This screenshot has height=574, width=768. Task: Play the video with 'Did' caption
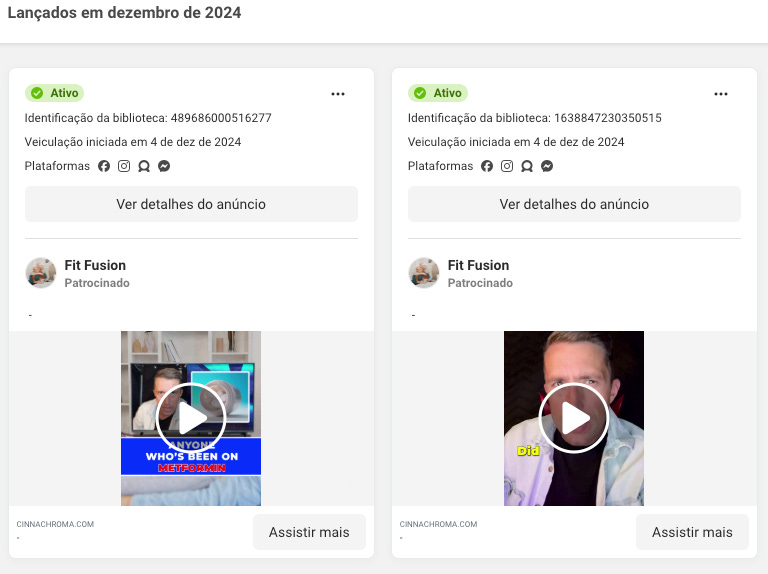pos(574,418)
